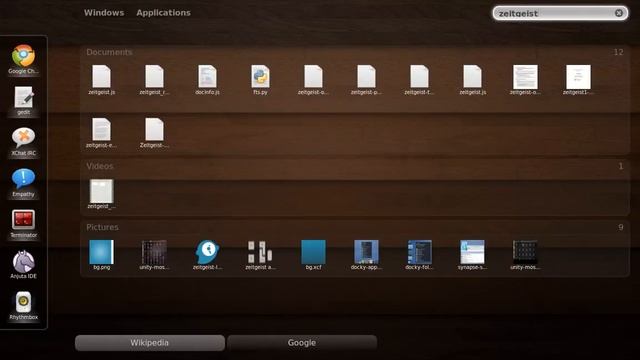640x360 pixels.
Task: Click the Pictures result count 9
Action: click(620, 227)
